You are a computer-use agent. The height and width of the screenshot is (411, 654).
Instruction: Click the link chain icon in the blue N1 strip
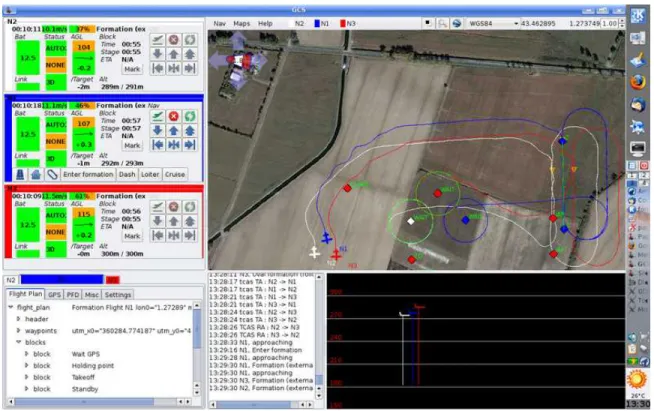(52, 174)
